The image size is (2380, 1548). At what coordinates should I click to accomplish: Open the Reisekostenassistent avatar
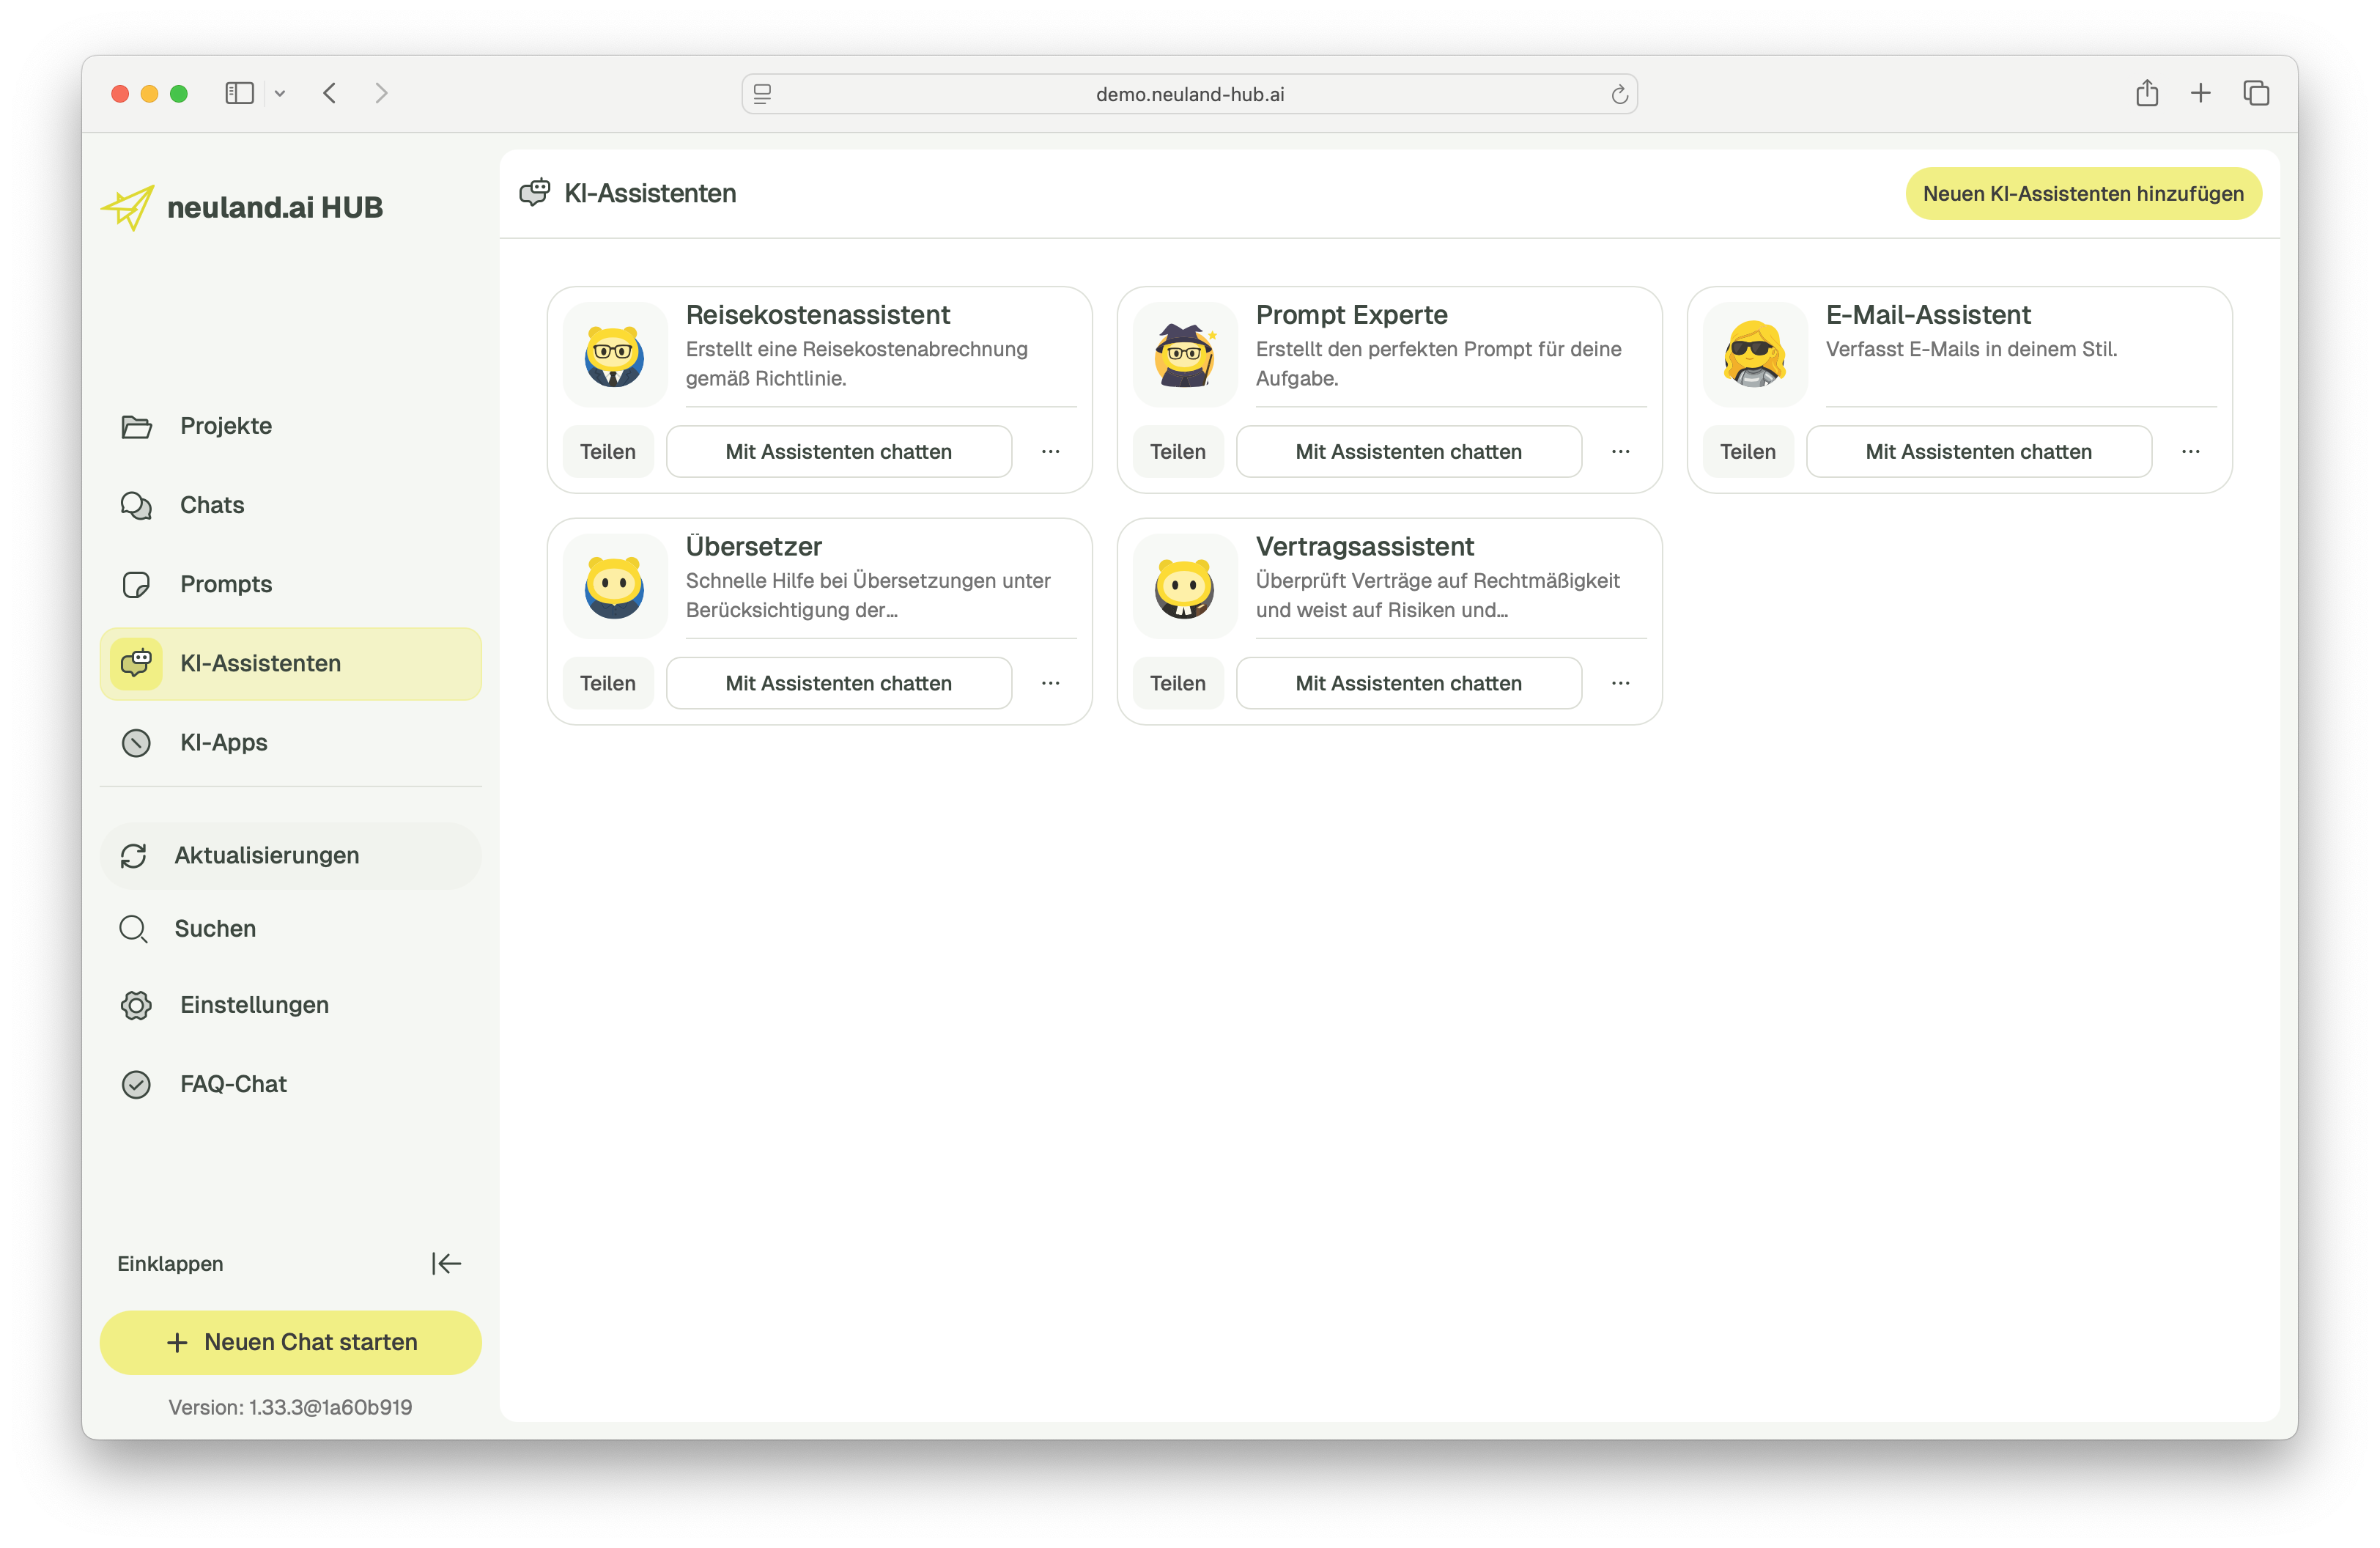[x=614, y=354]
